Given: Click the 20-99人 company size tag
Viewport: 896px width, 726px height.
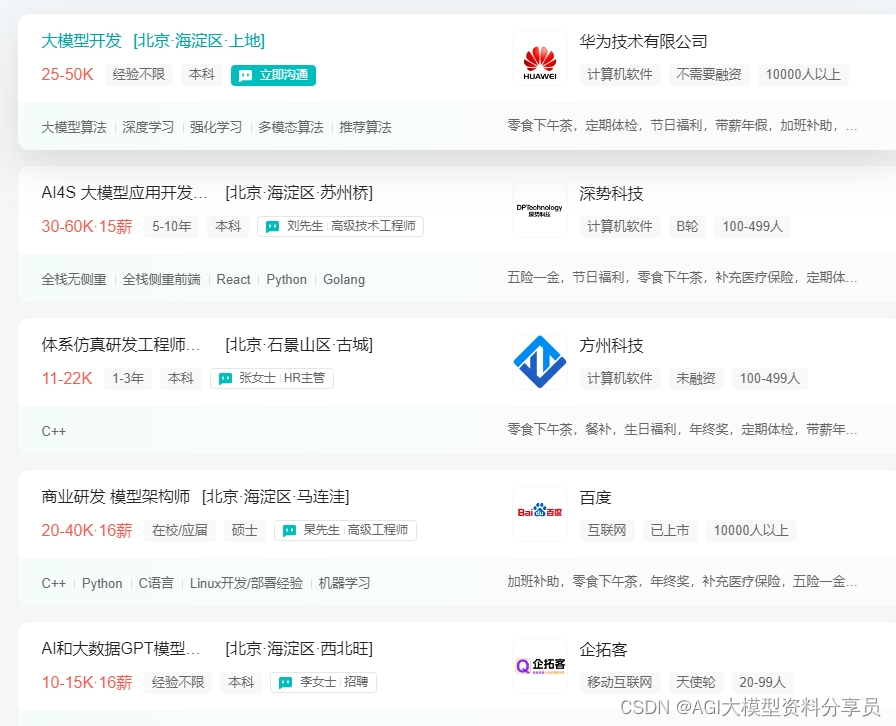Looking at the screenshot, I should tap(762, 683).
